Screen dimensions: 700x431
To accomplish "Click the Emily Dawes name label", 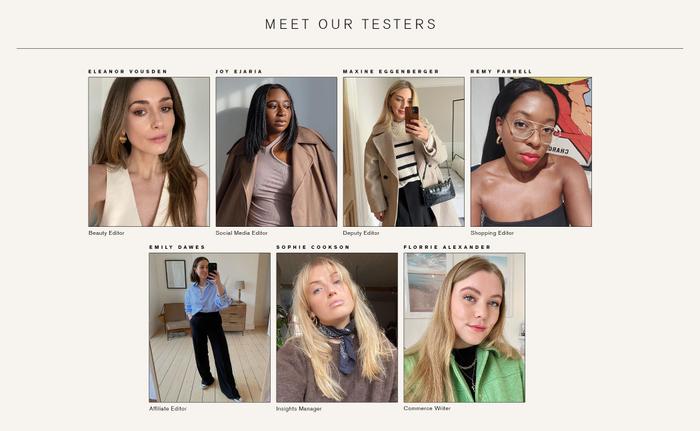I will point(177,247).
